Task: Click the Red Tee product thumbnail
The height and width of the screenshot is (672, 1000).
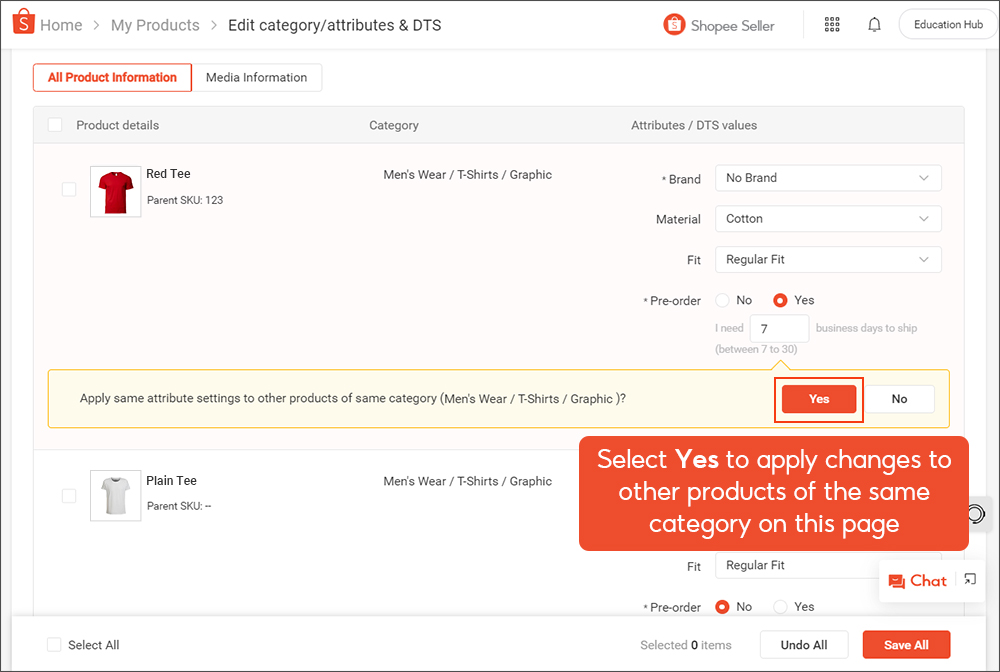Action: point(115,190)
